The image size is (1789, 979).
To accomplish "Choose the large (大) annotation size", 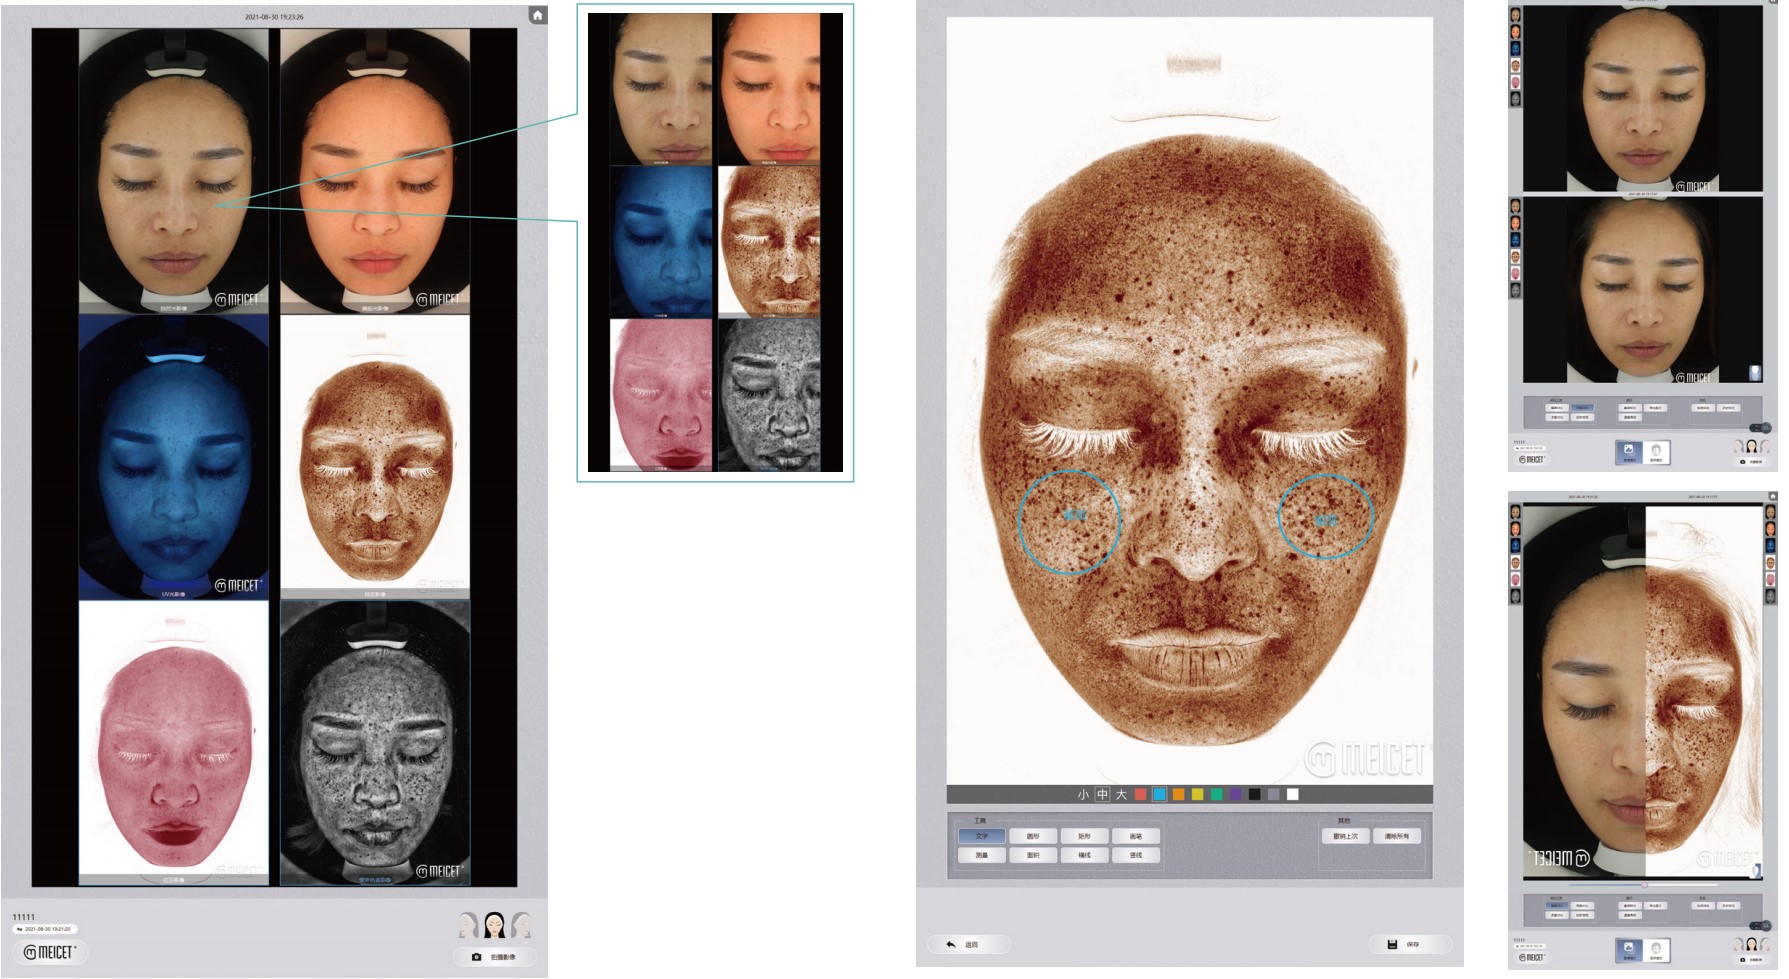I will click(1122, 795).
